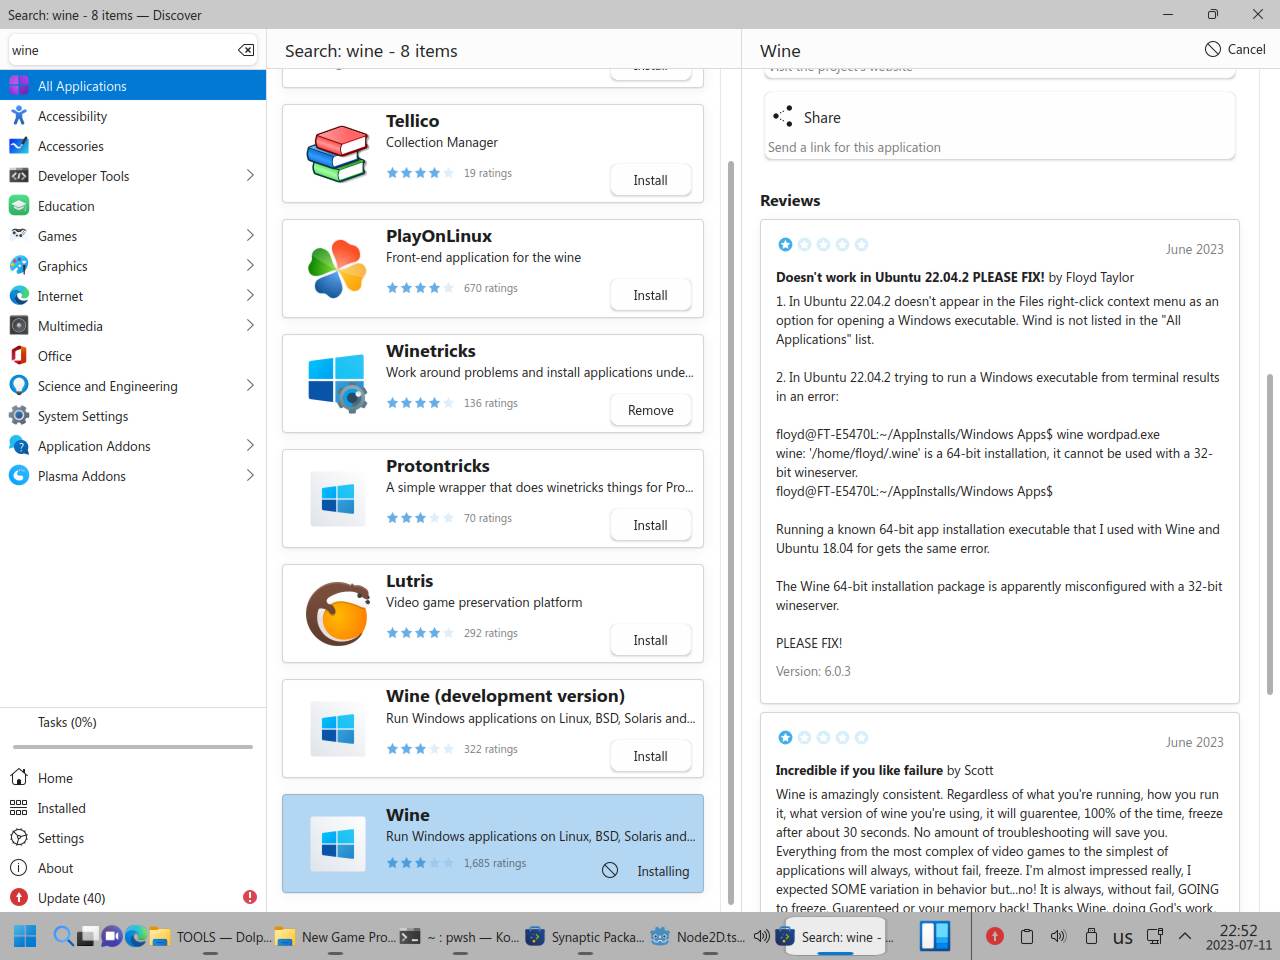Click the PlayOnLinux star rating
Viewport: 1280px width, 960px height.
coord(420,288)
